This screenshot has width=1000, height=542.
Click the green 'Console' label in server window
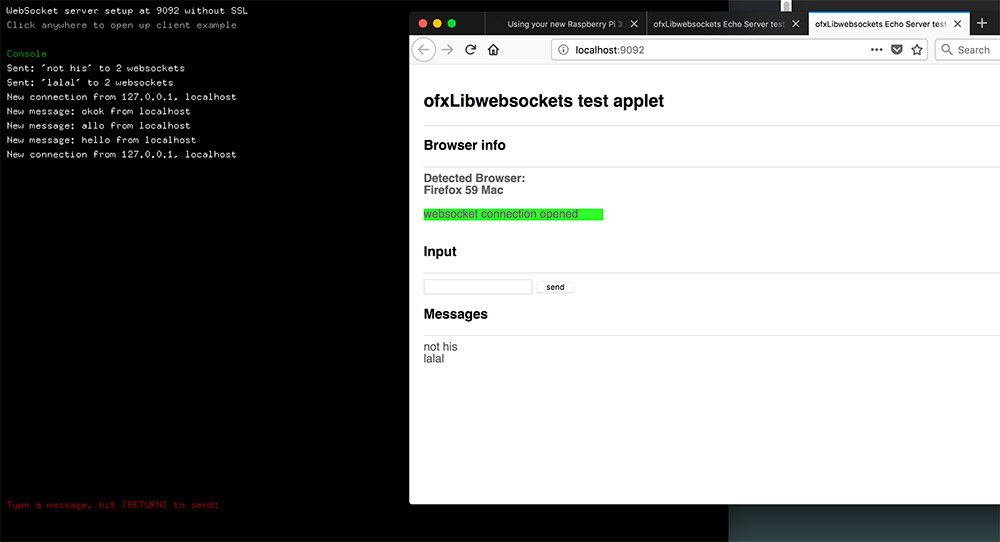[27, 54]
